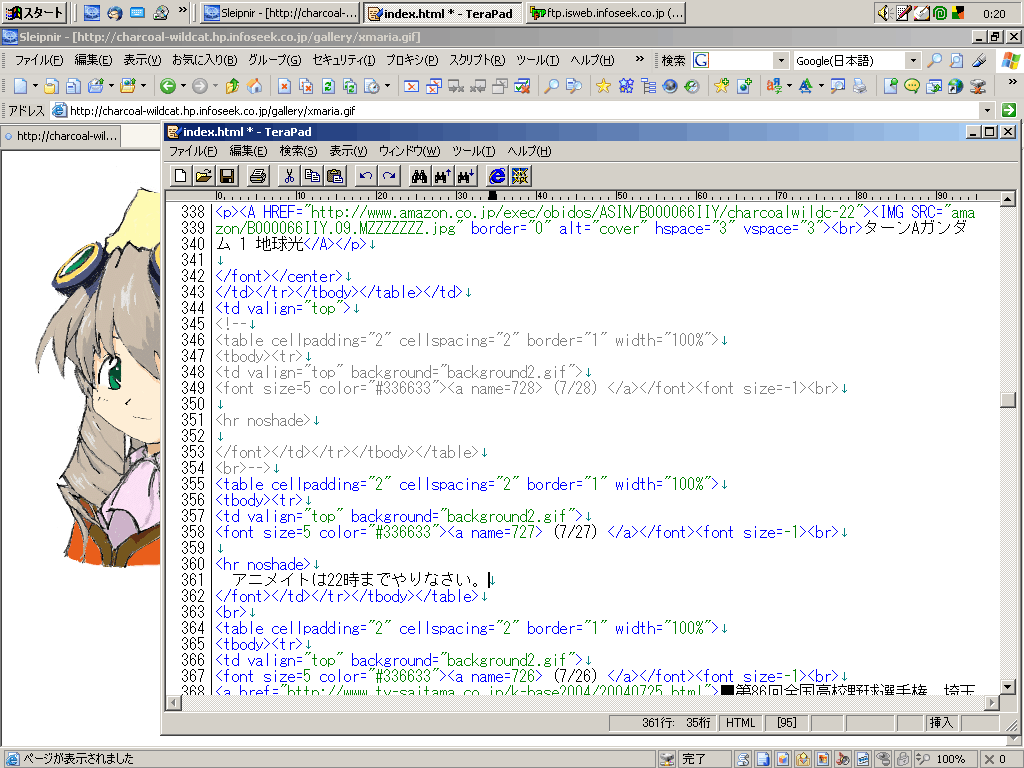Click the スタート button on the taskbar
Viewport: 1024px width, 768px height.
coord(36,13)
